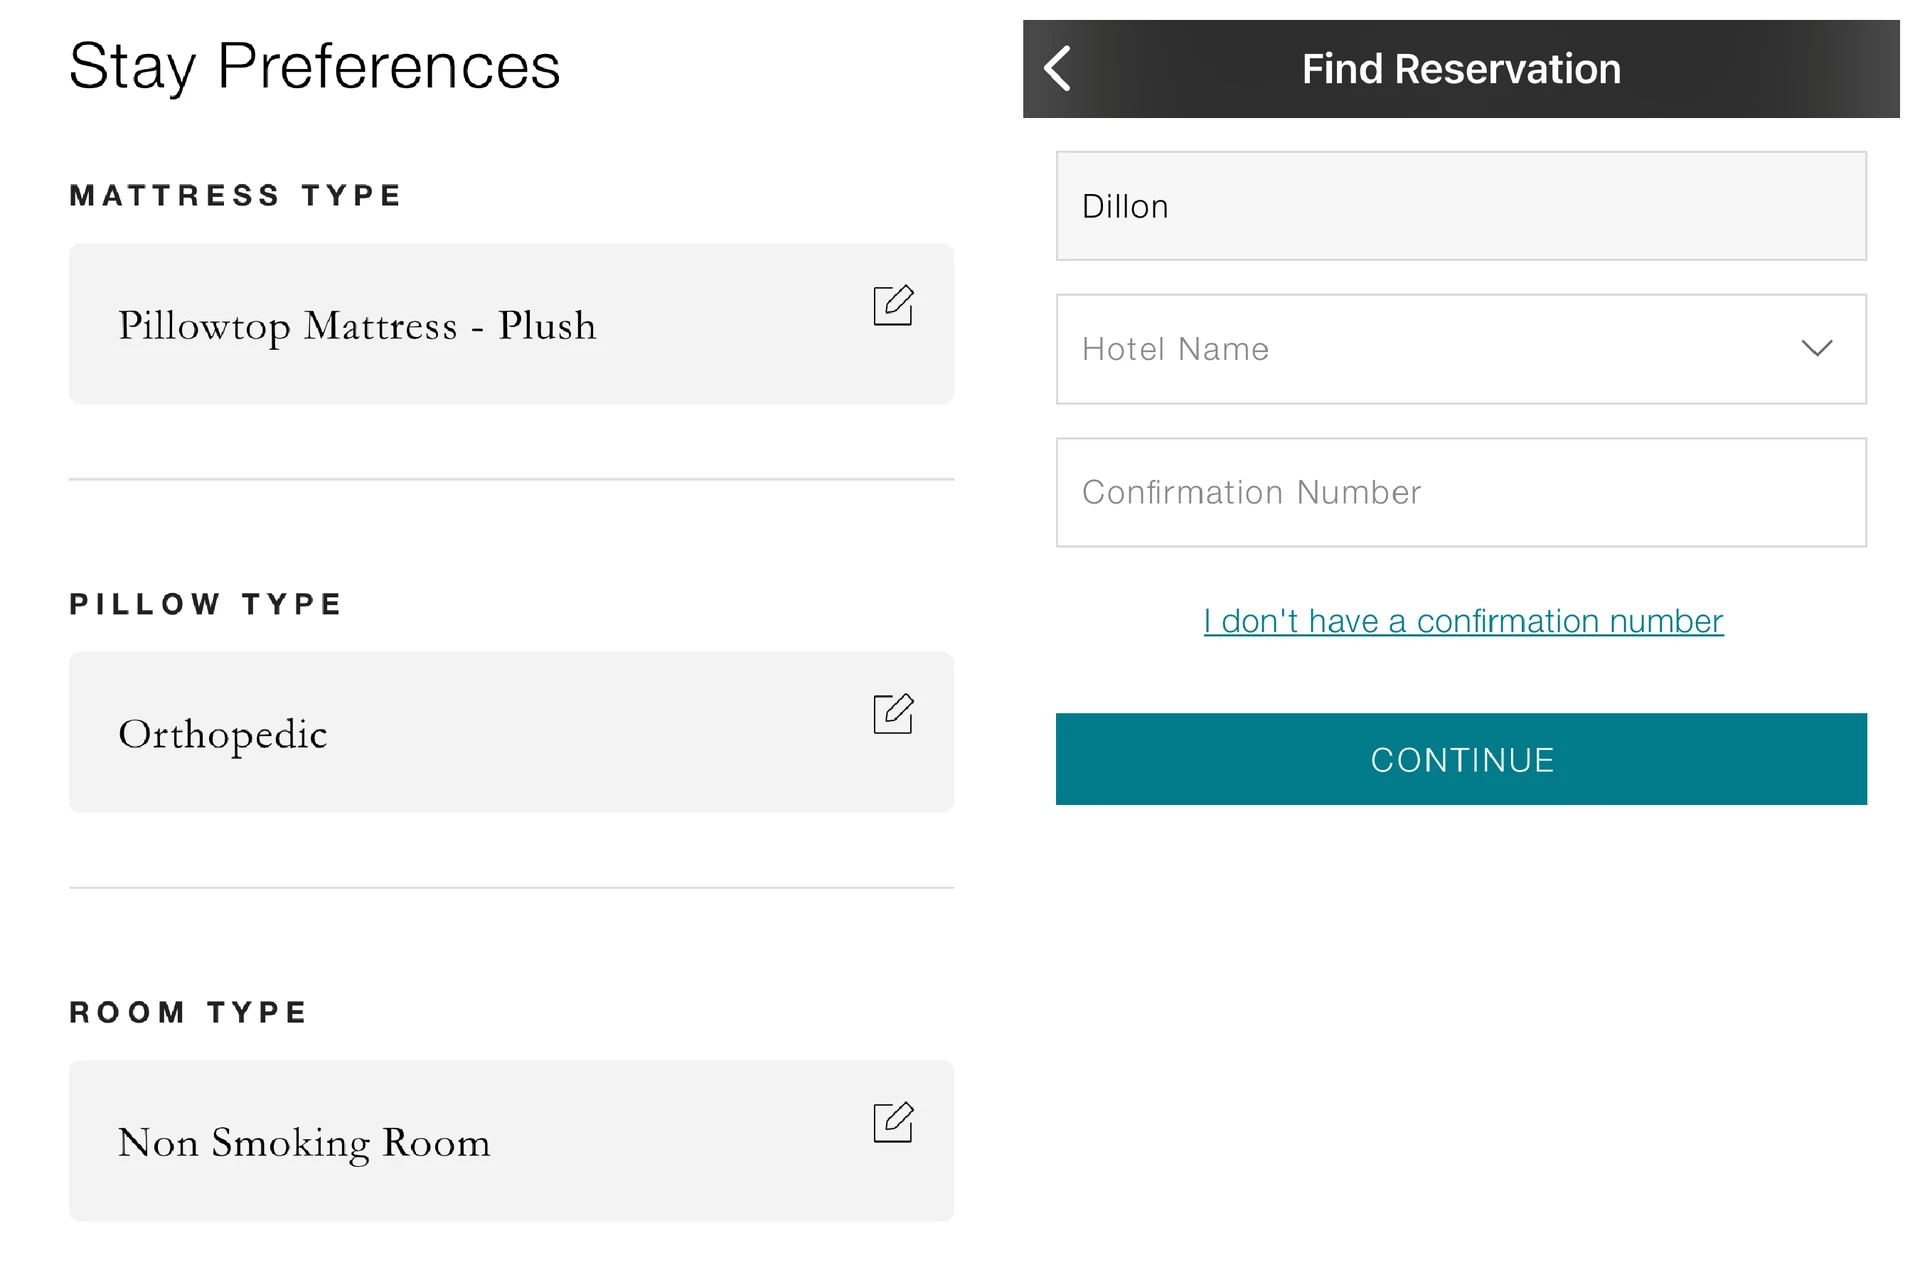Click I don't have a confirmation number
The width and height of the screenshot is (1920, 1280).
1462,620
